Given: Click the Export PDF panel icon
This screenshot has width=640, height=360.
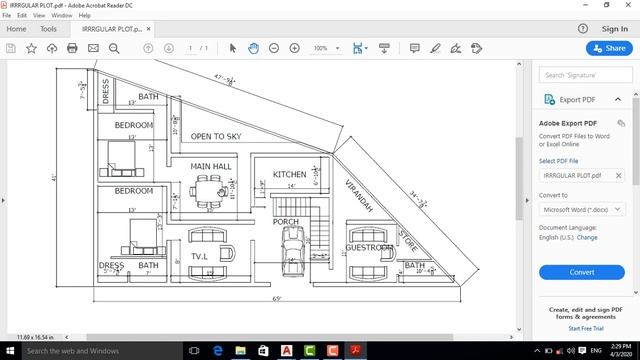Looking at the screenshot, I should (549, 100).
